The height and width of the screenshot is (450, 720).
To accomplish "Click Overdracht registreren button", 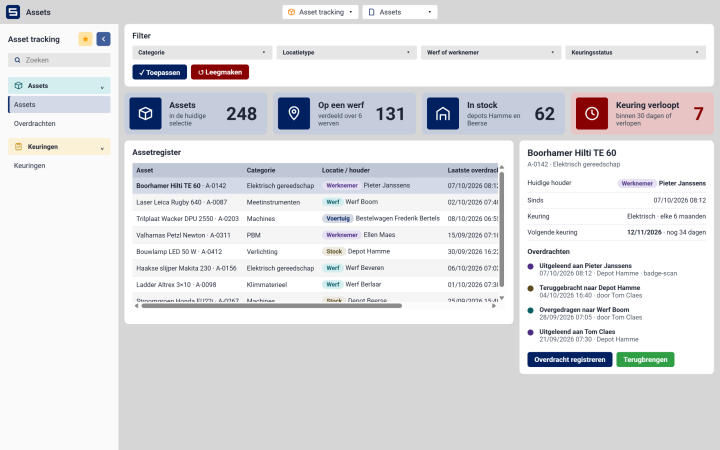I will [x=570, y=360].
